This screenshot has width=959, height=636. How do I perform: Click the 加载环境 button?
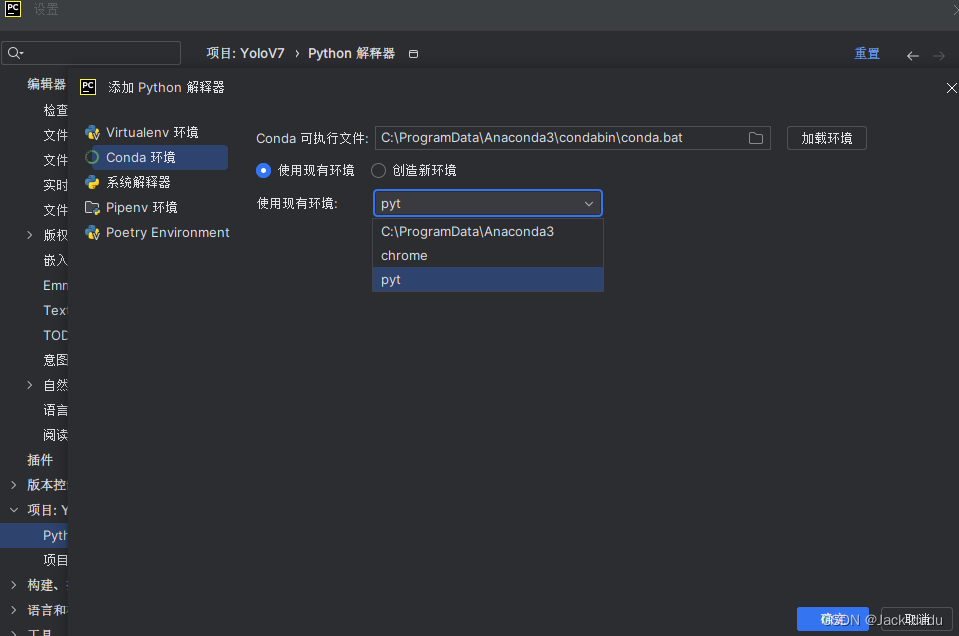tap(826, 138)
